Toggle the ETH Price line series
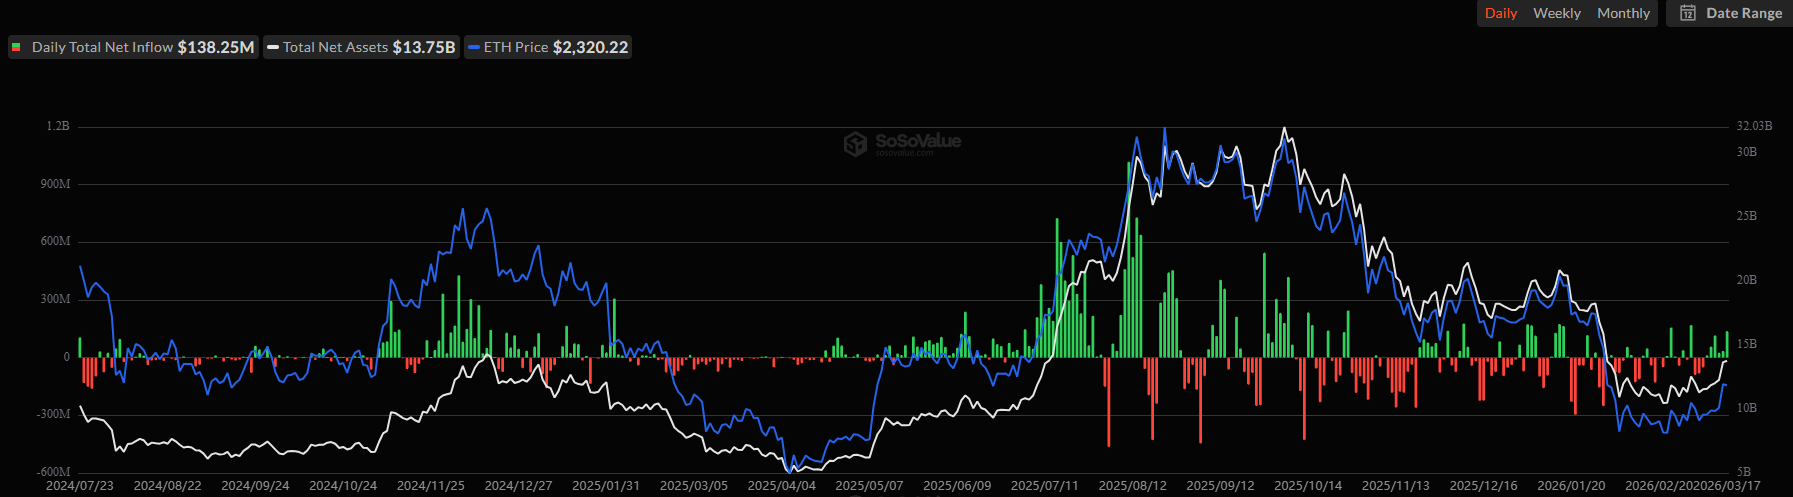Screen dimensions: 1793x497 516,47
